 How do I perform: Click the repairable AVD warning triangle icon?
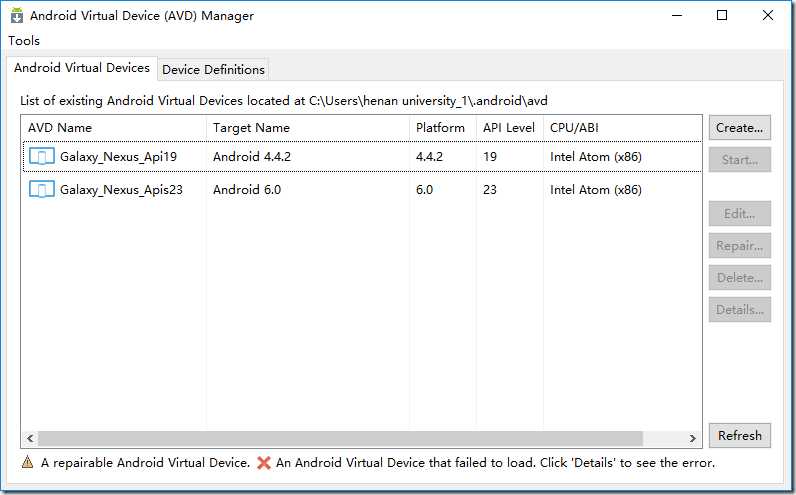pyautogui.click(x=27, y=462)
